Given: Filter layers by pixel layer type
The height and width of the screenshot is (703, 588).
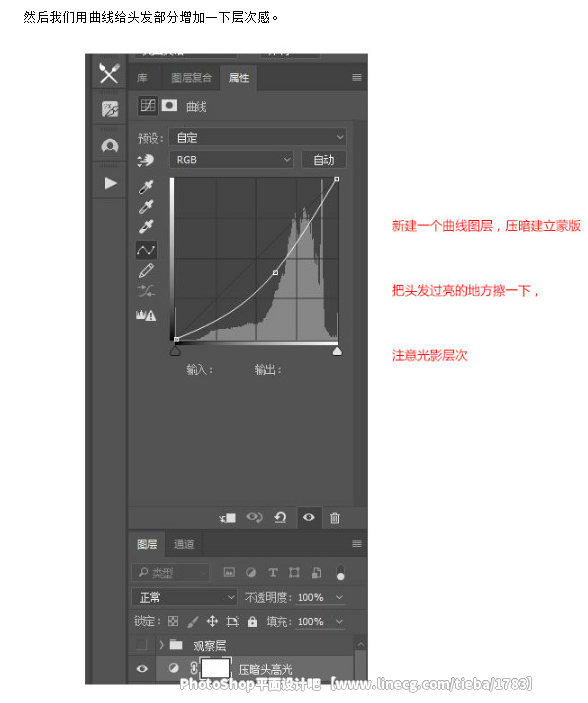Looking at the screenshot, I should tap(229, 572).
